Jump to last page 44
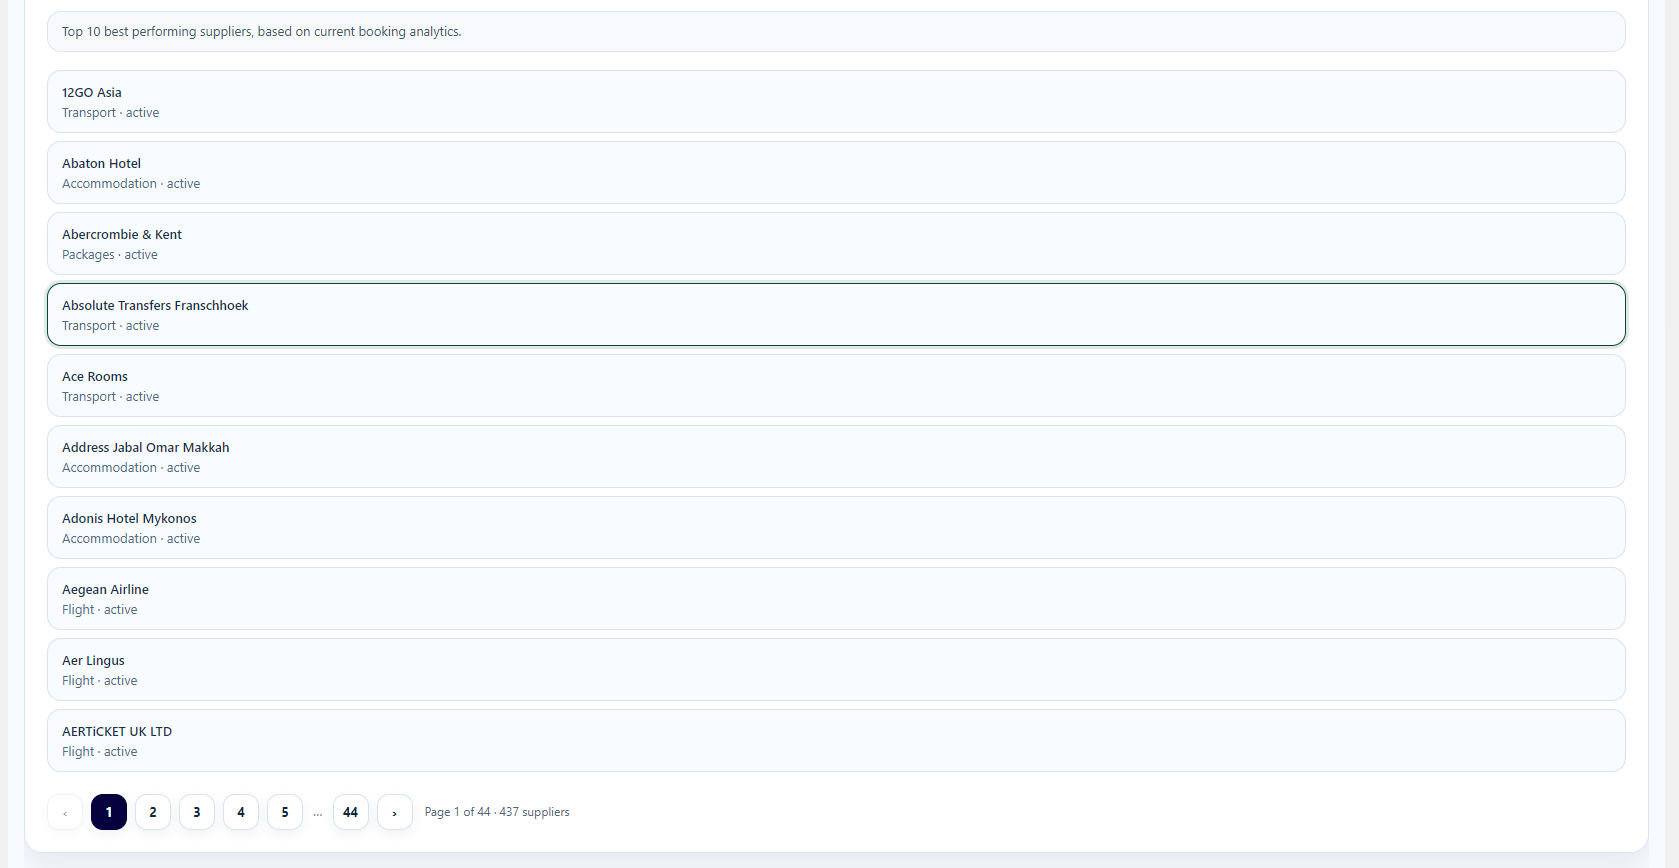1679x868 pixels. tap(351, 812)
